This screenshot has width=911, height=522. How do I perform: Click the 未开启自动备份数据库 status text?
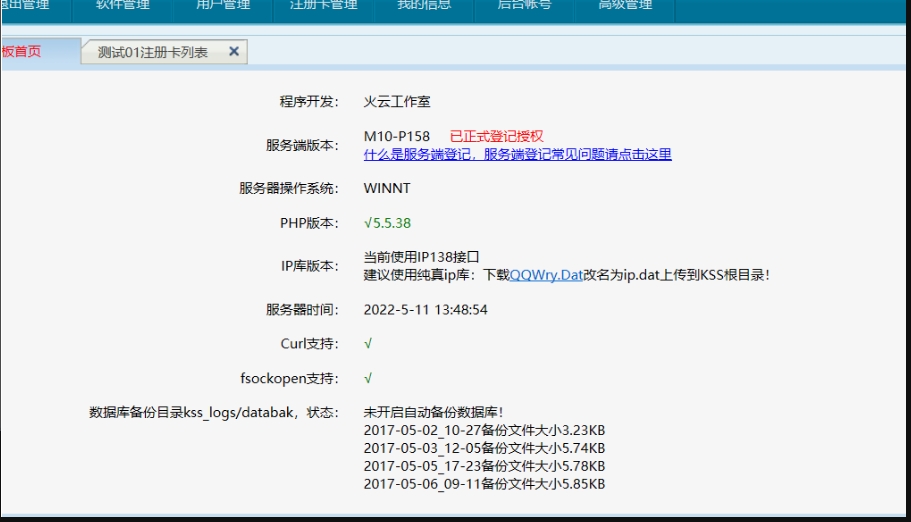[433, 413]
